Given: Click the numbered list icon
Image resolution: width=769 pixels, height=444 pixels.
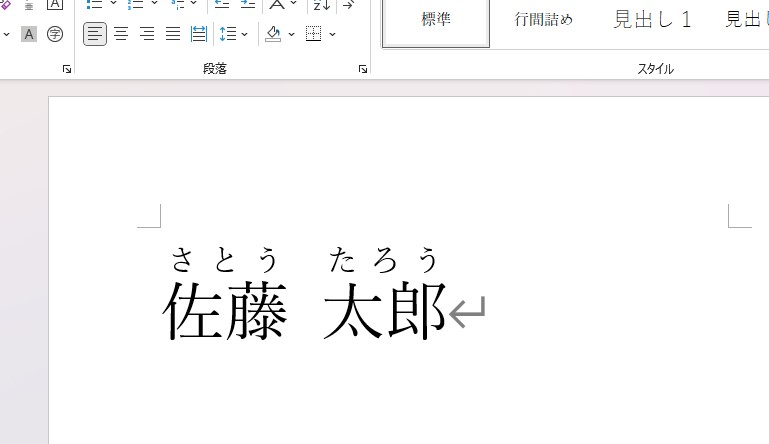Looking at the screenshot, I should pos(136,4).
